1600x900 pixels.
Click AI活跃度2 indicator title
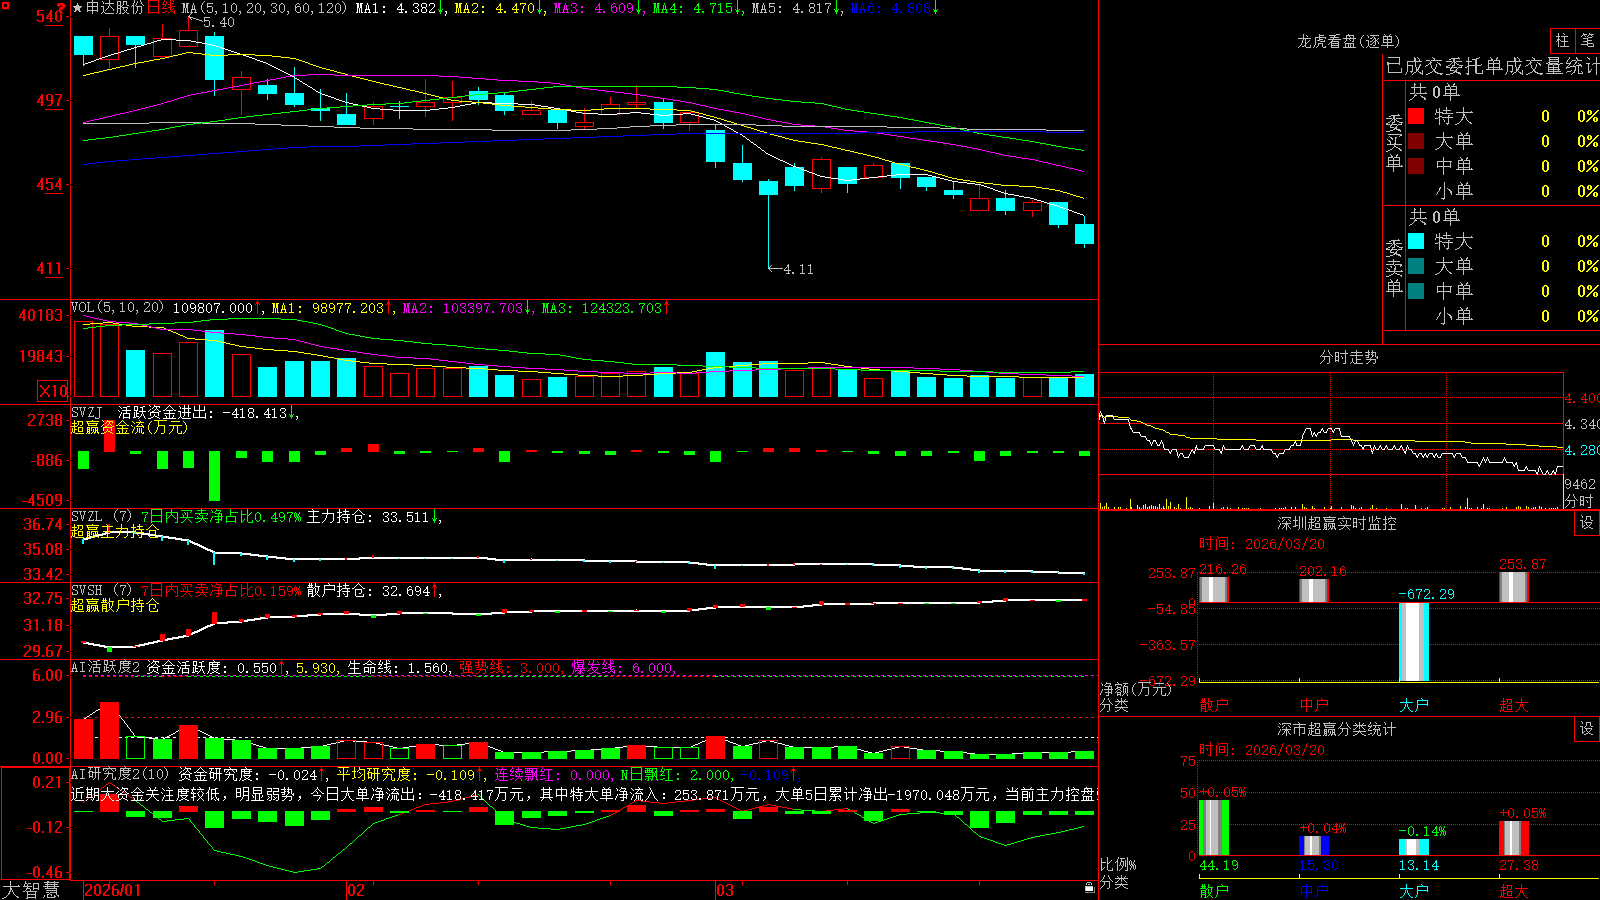tap(106, 667)
